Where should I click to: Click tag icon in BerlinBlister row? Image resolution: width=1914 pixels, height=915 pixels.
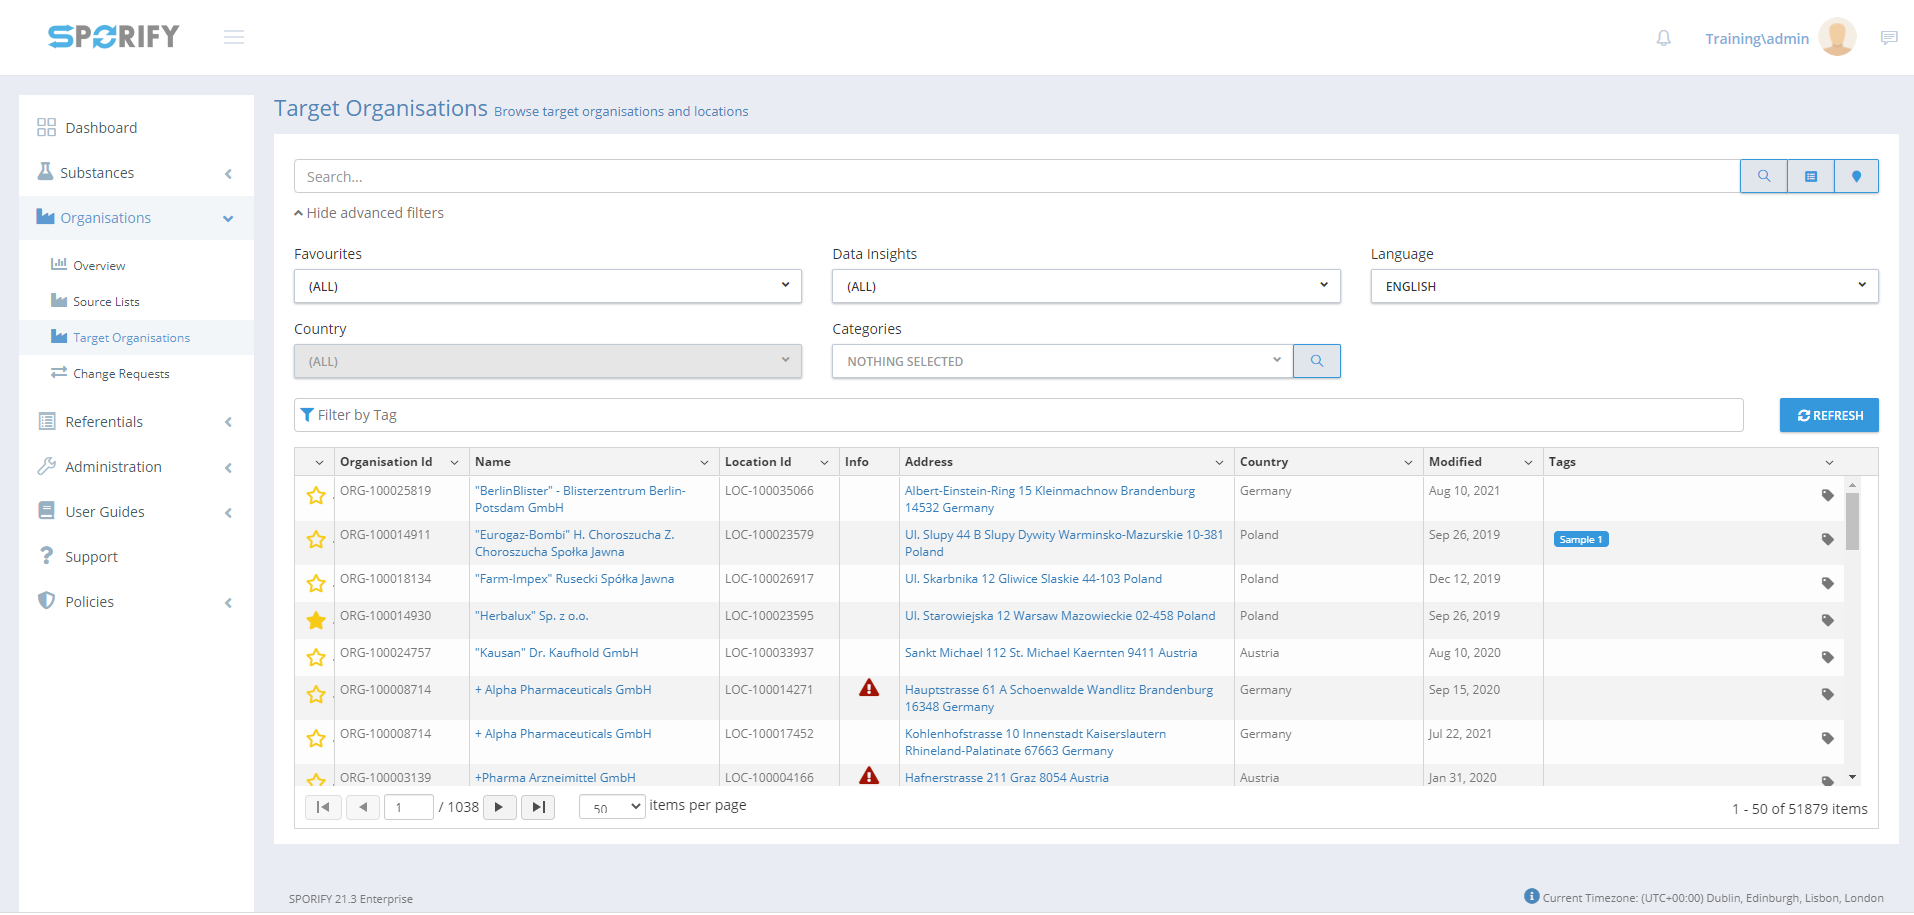click(x=1827, y=495)
